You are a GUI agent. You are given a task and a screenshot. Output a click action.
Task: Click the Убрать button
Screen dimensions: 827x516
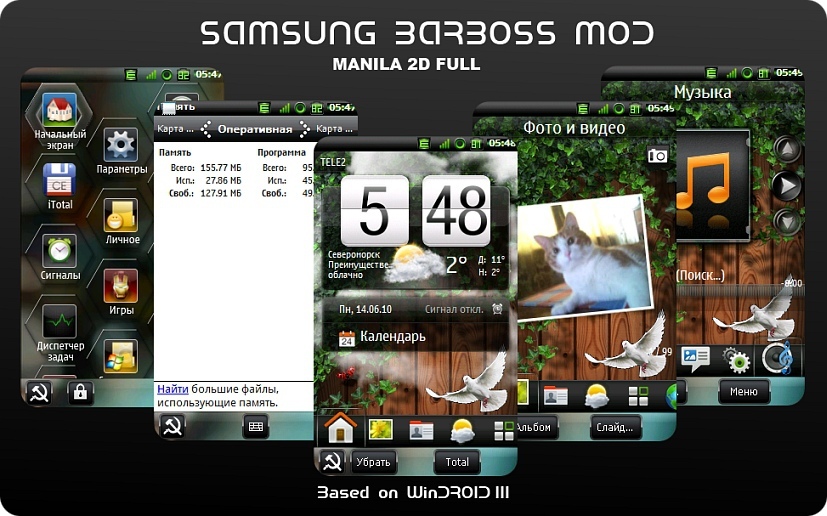tap(373, 462)
